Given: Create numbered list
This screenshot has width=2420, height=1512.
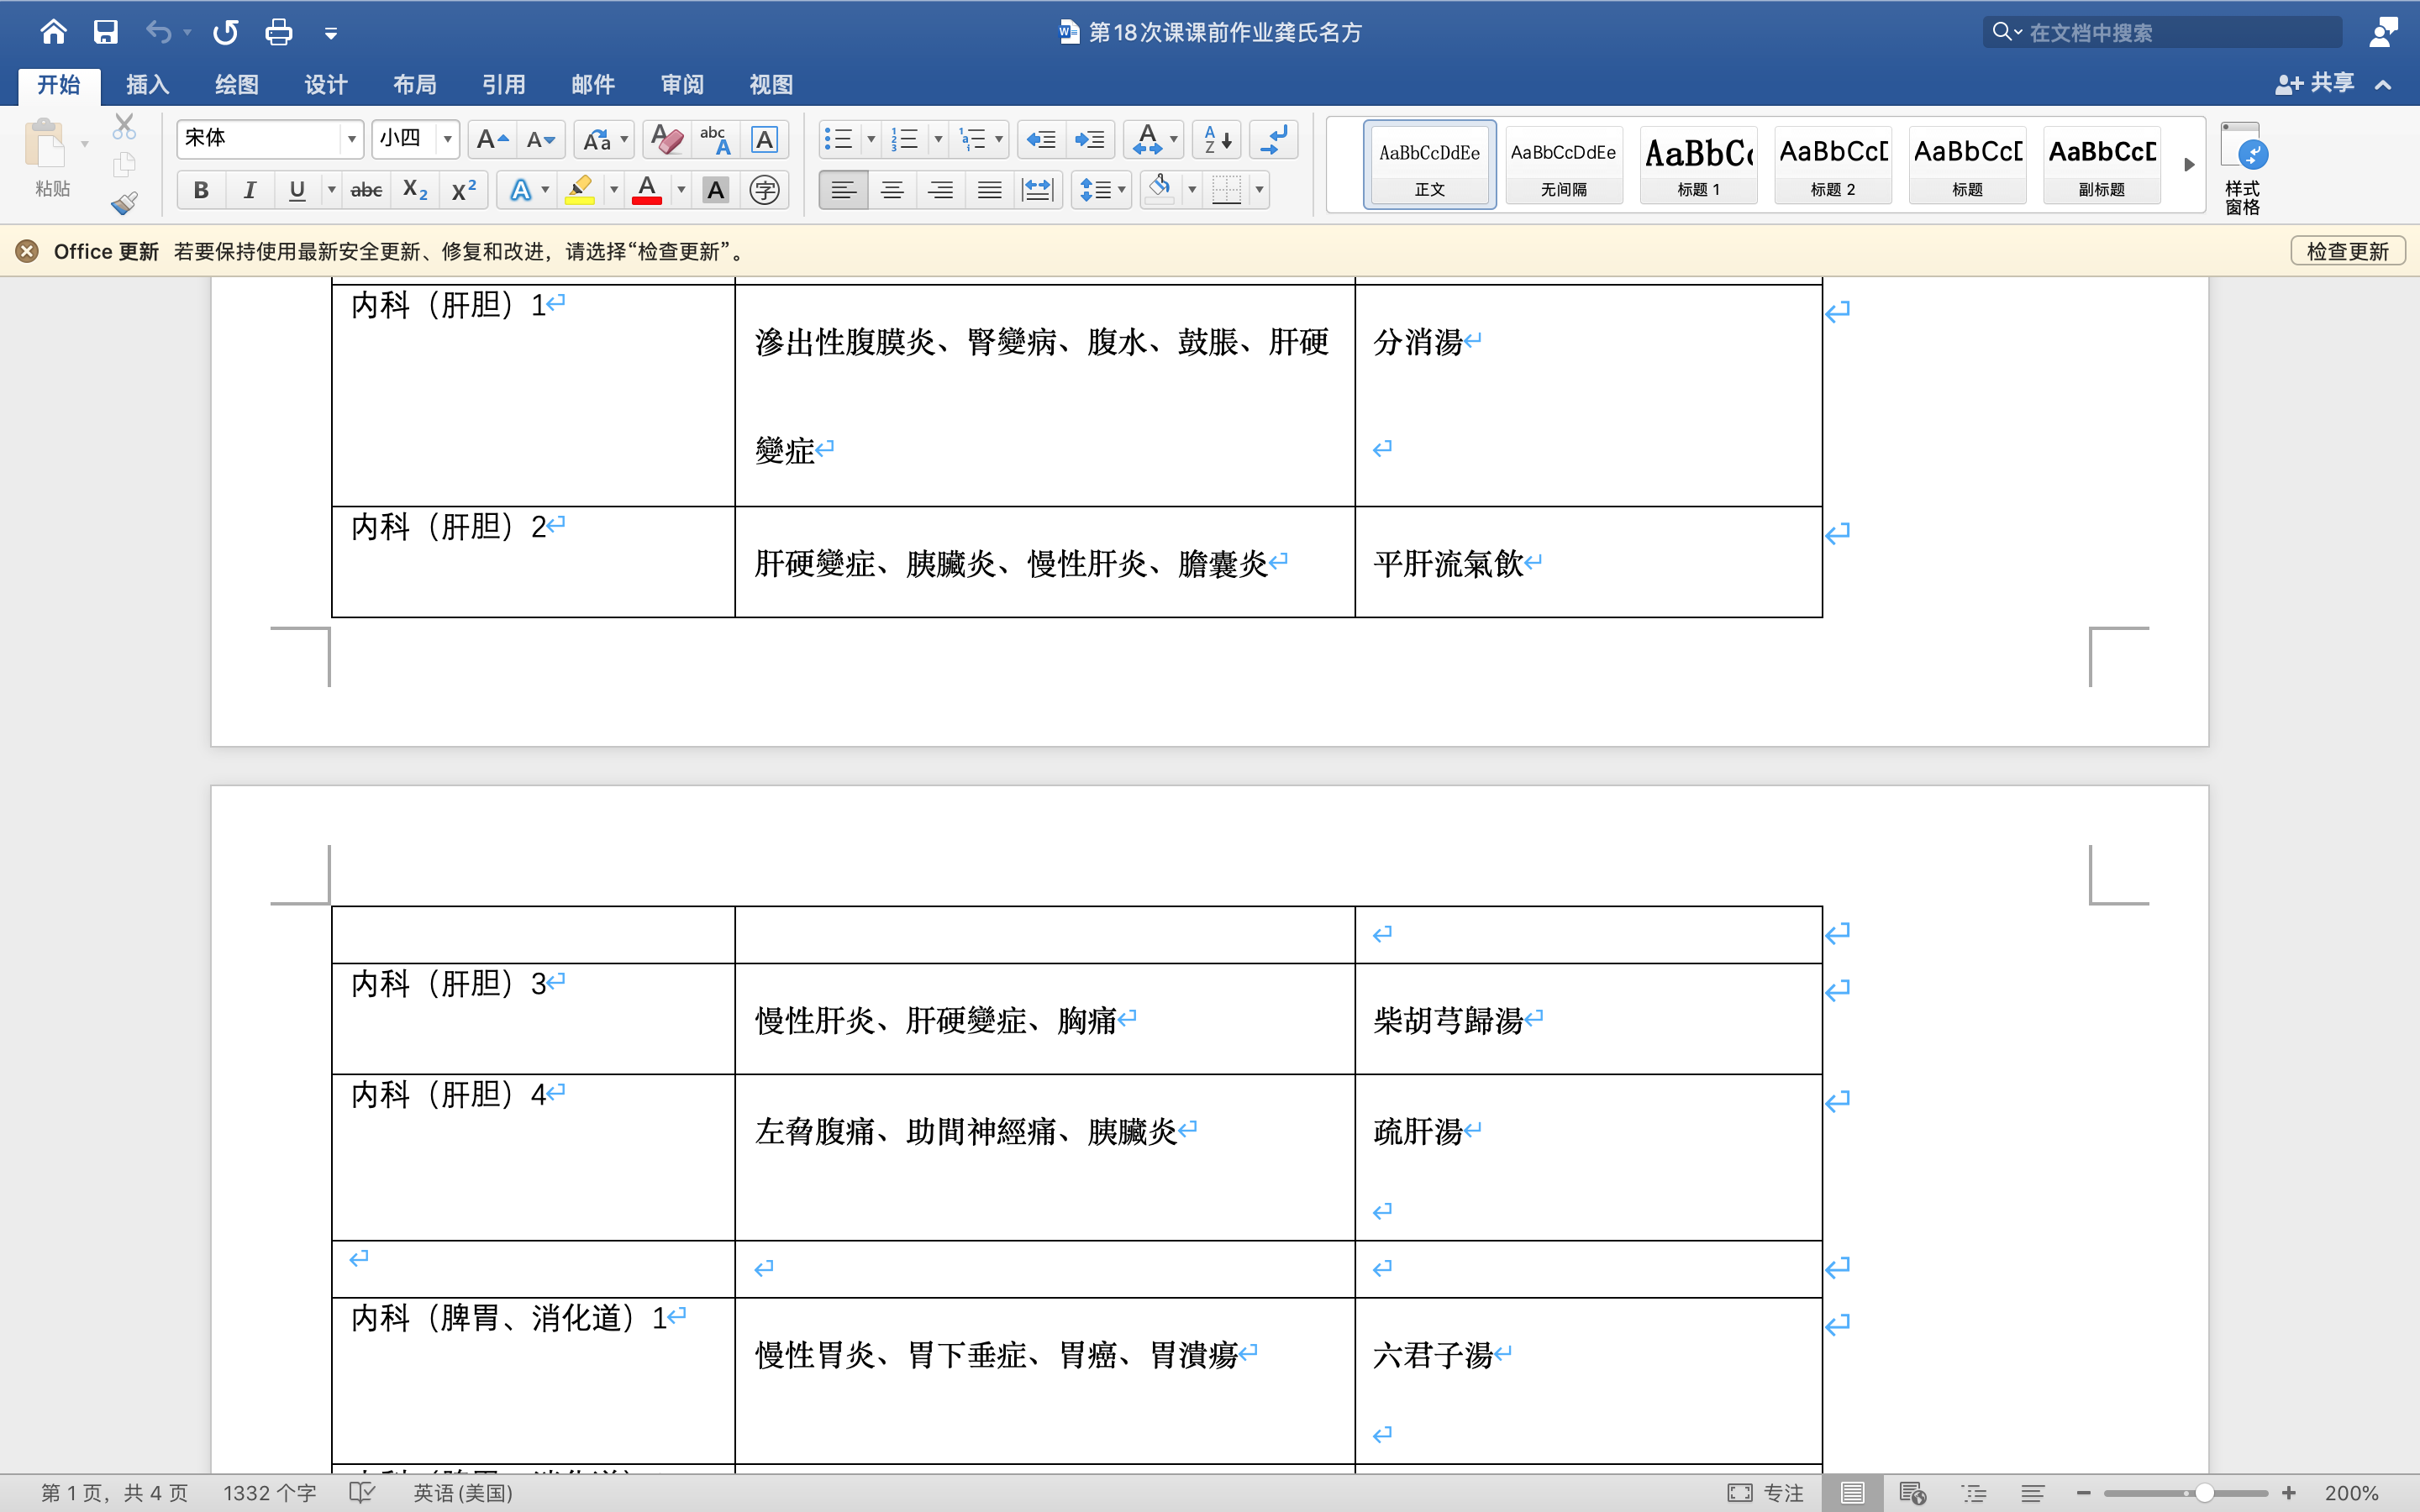Looking at the screenshot, I should (x=905, y=140).
